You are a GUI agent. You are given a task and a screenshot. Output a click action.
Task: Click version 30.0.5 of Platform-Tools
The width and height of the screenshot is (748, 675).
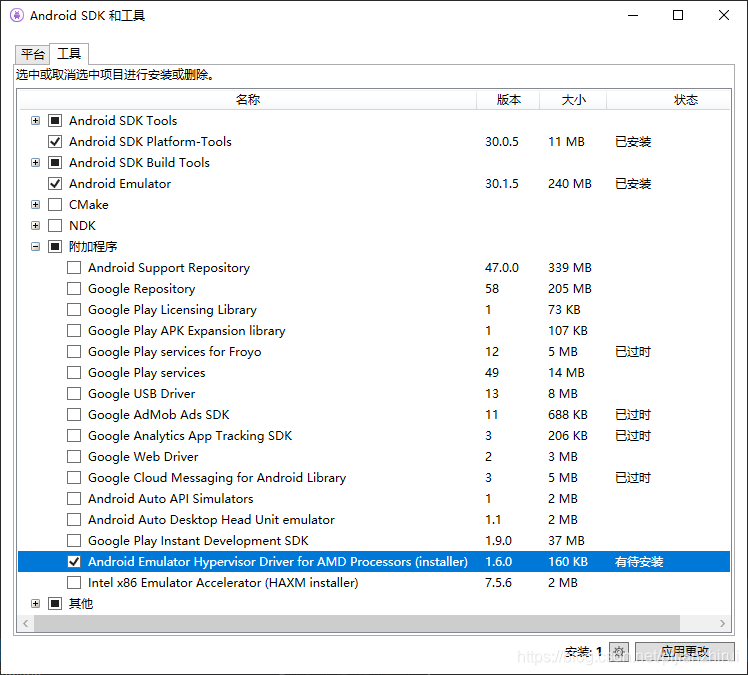(x=502, y=142)
